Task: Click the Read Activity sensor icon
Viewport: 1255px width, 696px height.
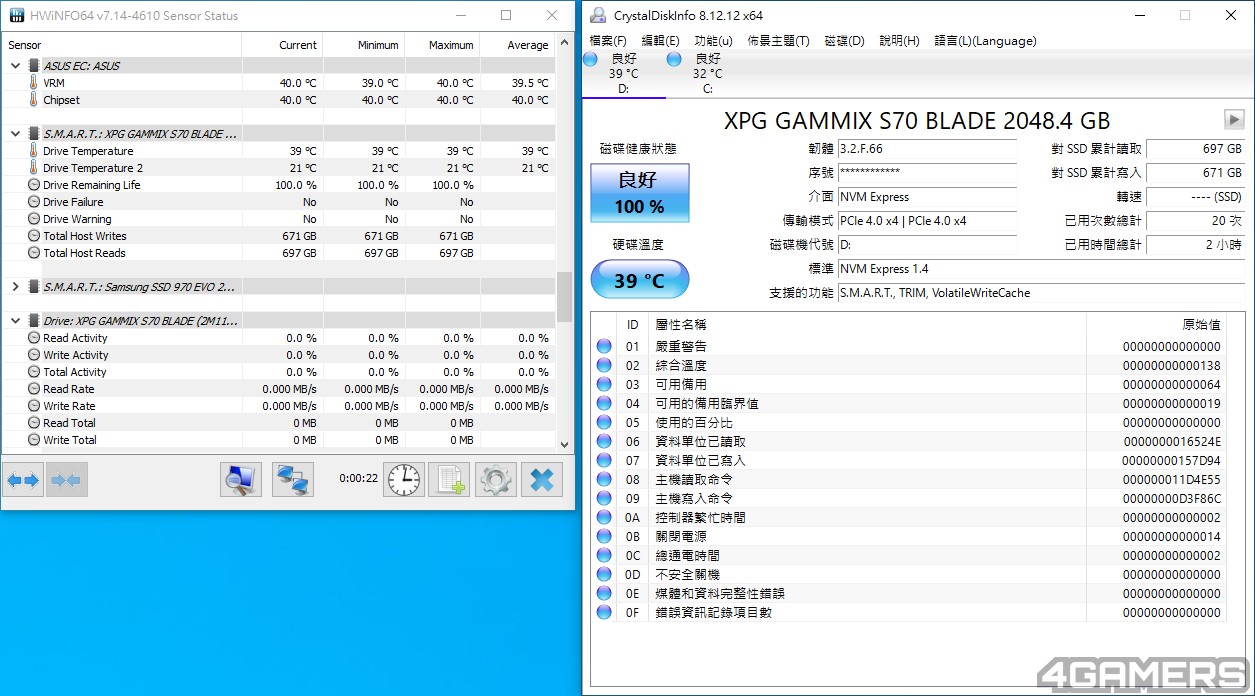Action: [x=34, y=338]
